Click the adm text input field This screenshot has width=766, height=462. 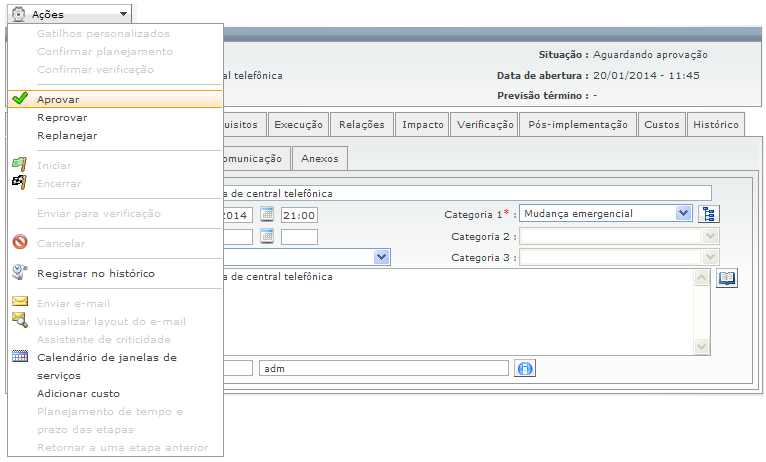click(x=383, y=368)
